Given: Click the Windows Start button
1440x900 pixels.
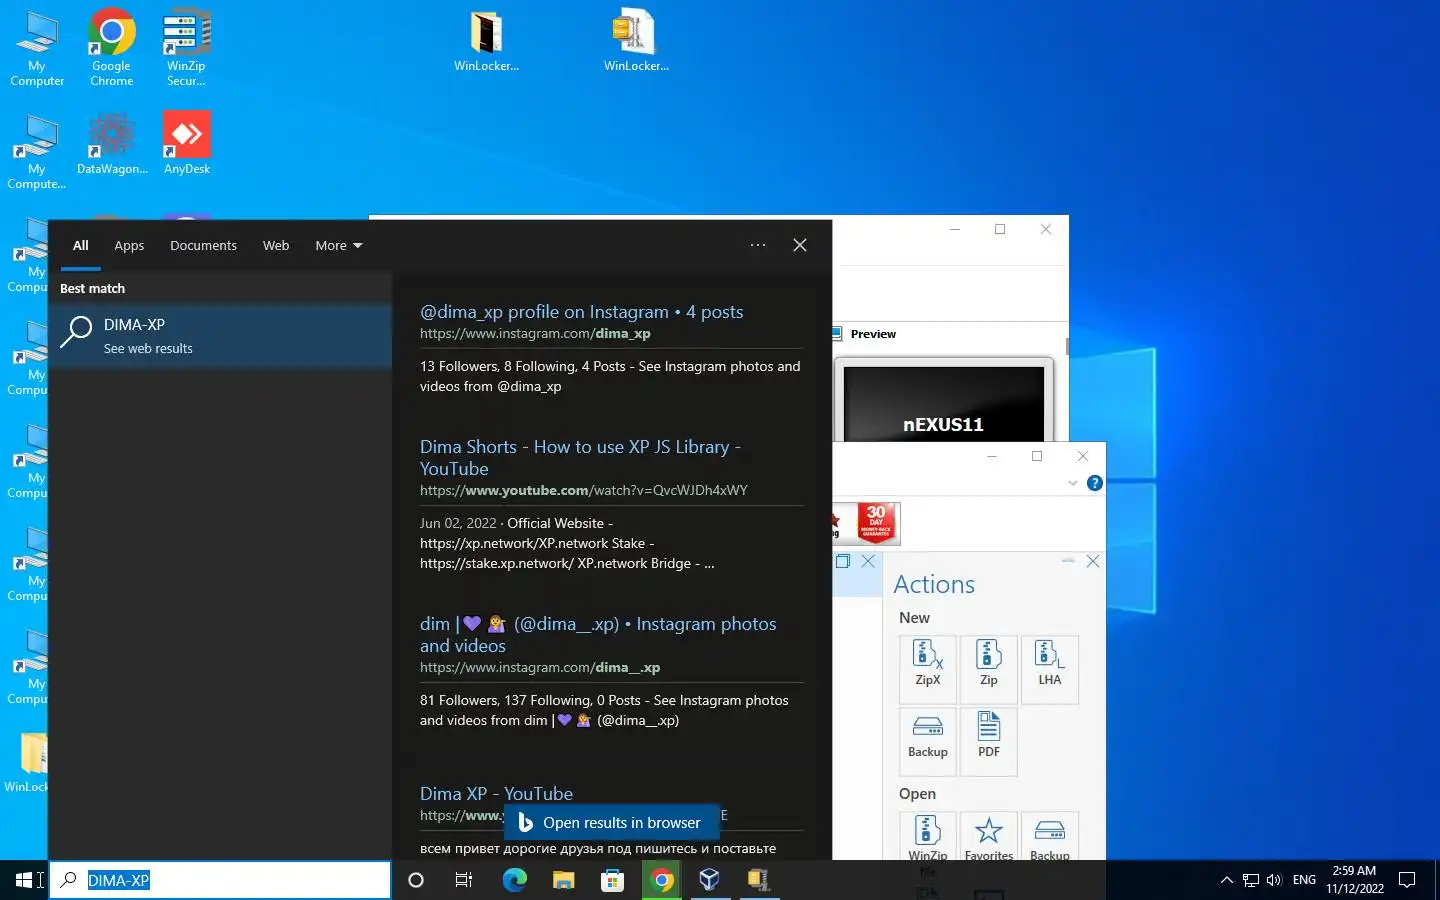Looking at the screenshot, I should click(x=24, y=880).
